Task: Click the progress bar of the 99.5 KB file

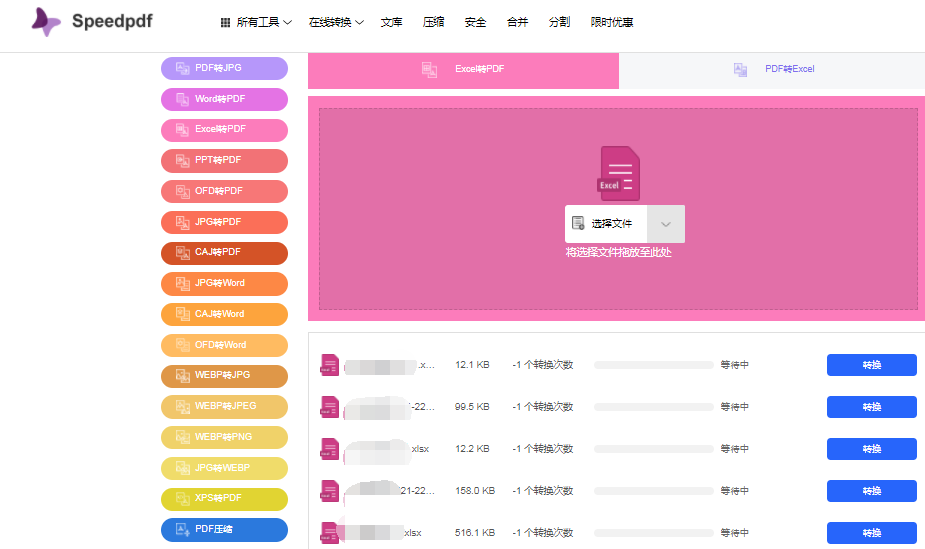Action: (654, 407)
